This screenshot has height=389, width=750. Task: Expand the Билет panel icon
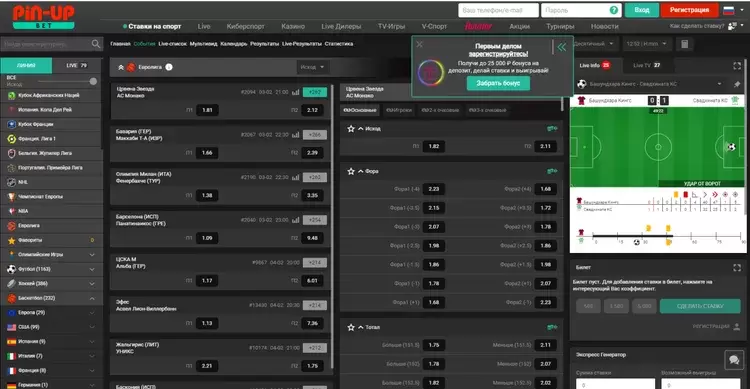click(737, 268)
